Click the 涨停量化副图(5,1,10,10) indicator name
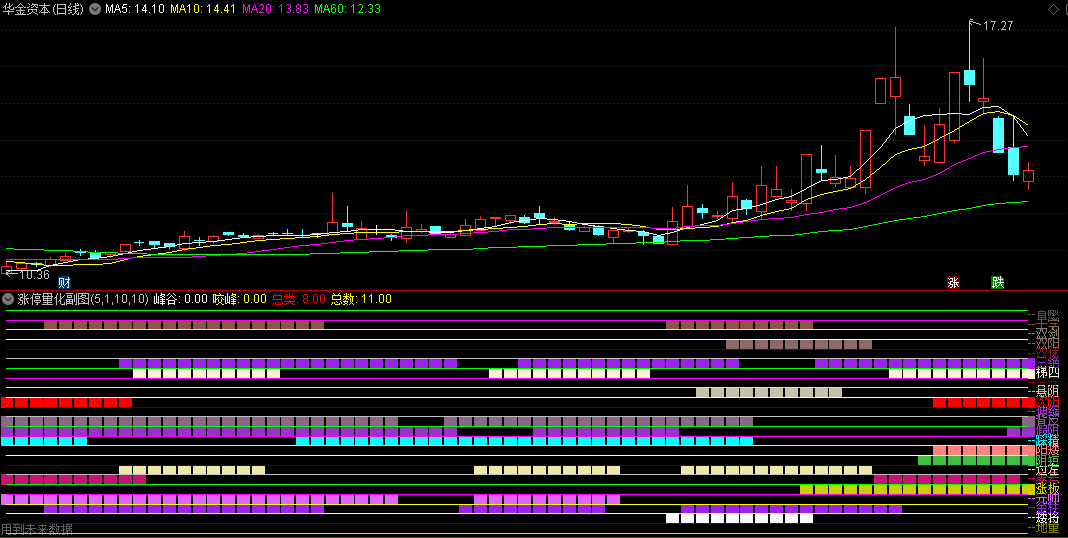The width and height of the screenshot is (1068, 538). coord(83,299)
